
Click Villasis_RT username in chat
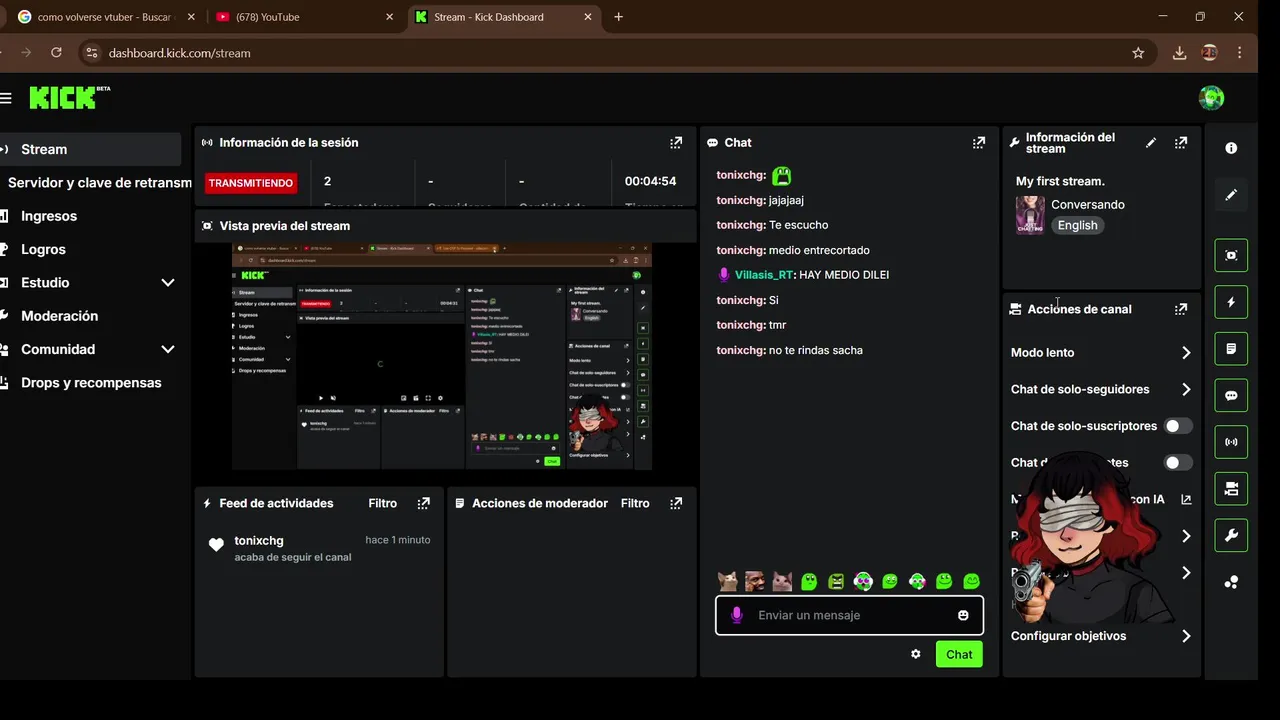tap(764, 275)
